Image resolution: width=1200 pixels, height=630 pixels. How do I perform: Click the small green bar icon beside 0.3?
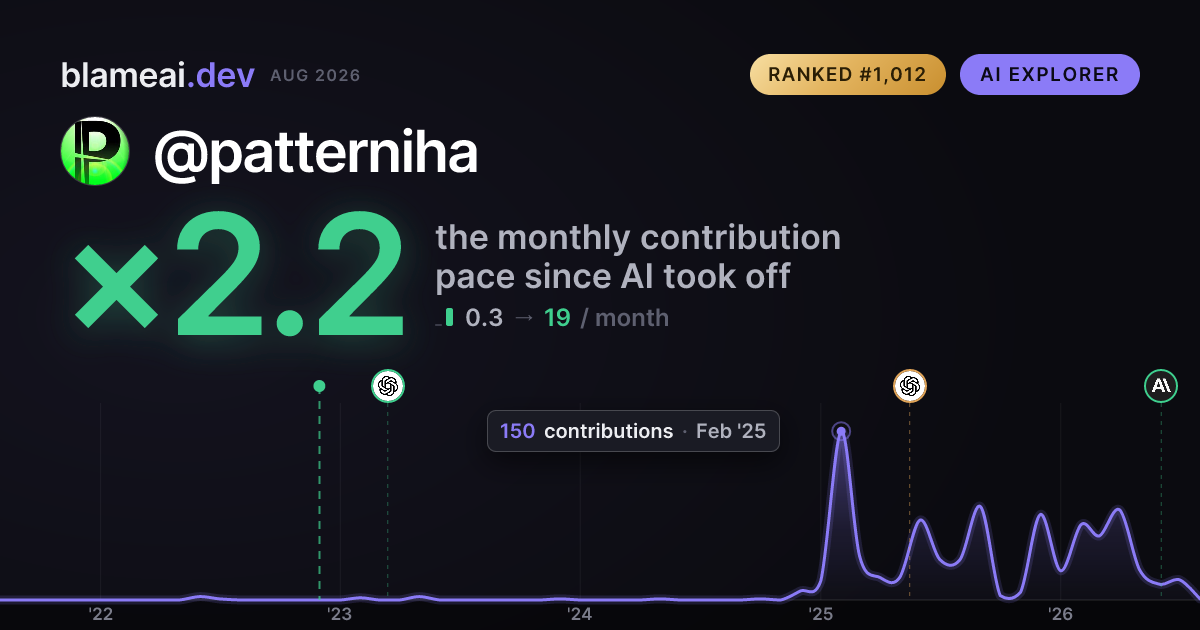449,318
